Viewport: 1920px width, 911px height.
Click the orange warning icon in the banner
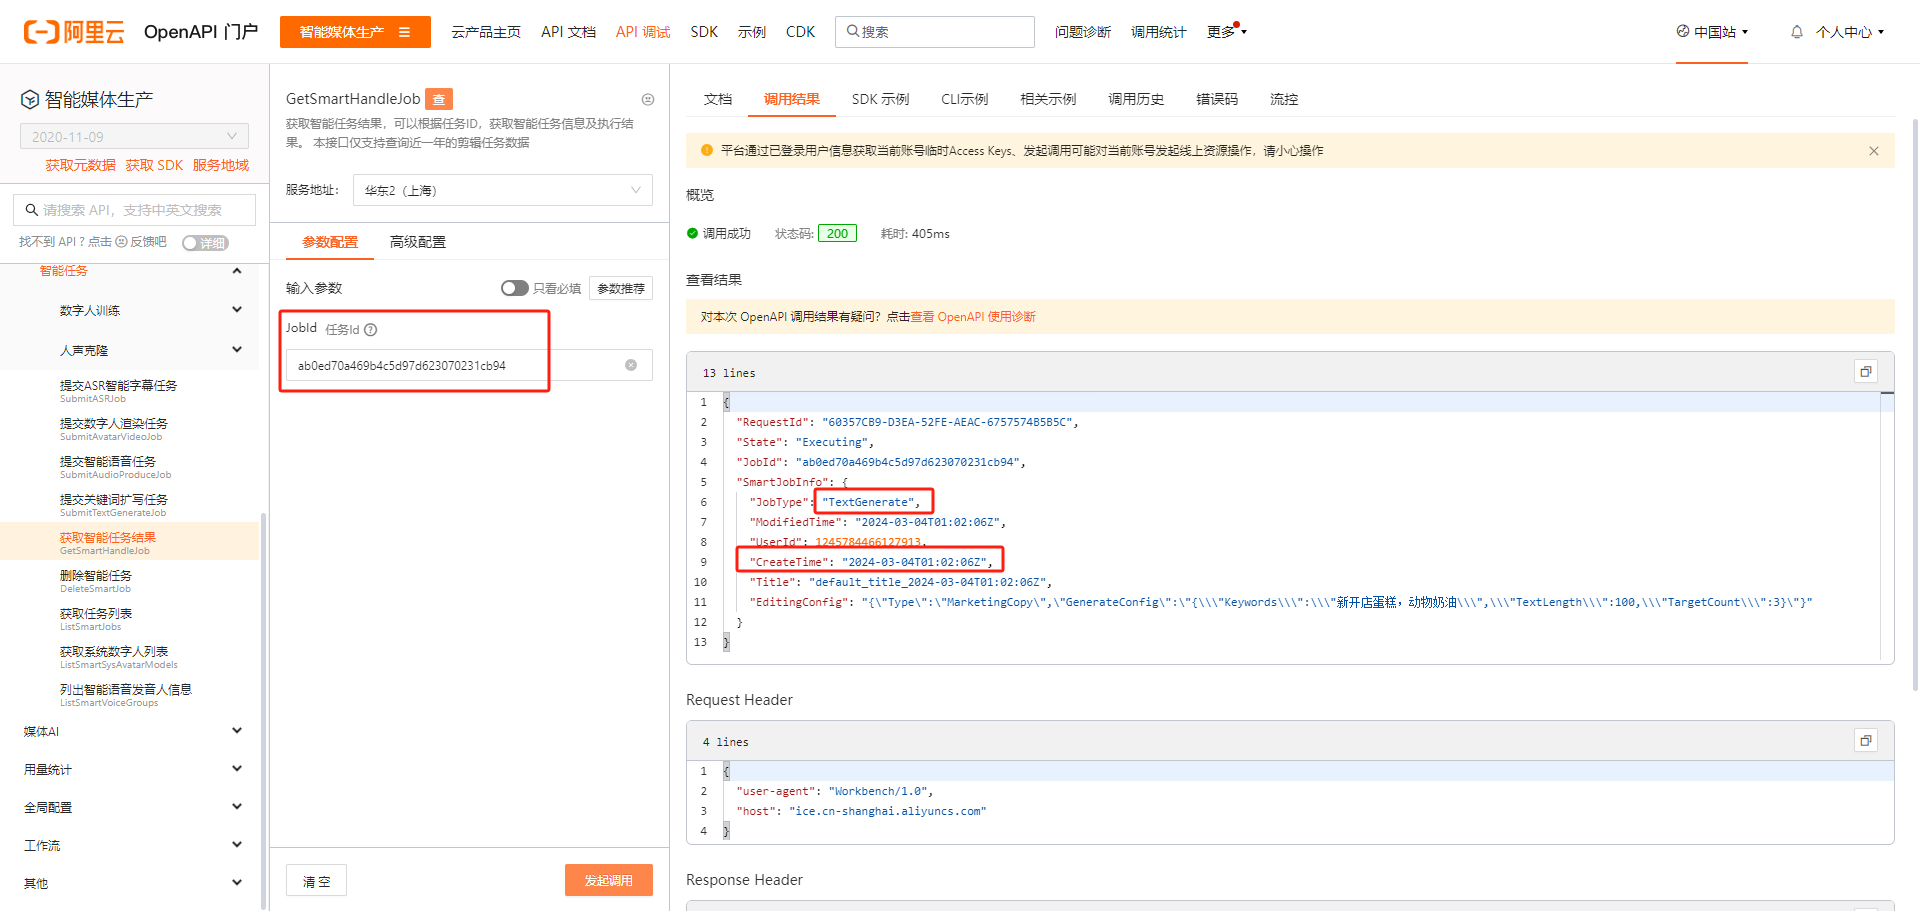[x=707, y=150]
